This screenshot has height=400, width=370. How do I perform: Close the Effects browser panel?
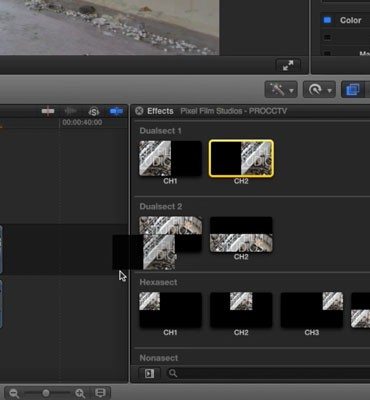click(x=139, y=111)
